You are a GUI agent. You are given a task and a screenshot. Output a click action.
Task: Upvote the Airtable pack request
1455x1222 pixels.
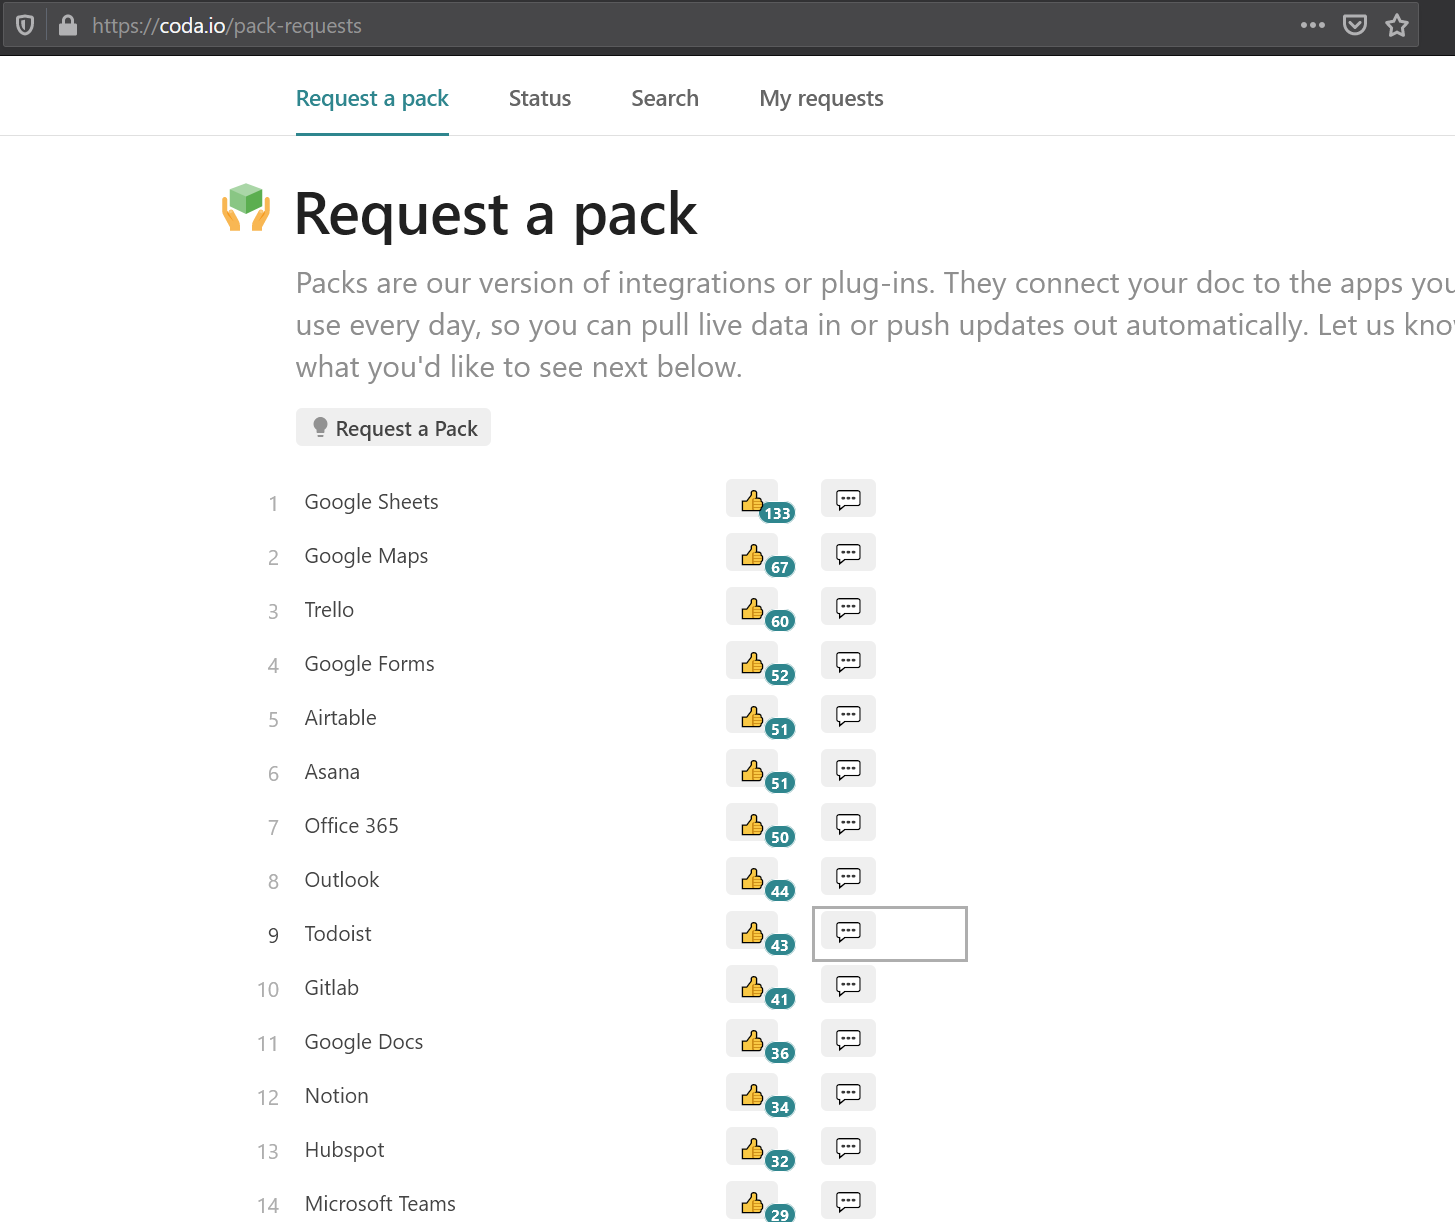coord(752,716)
